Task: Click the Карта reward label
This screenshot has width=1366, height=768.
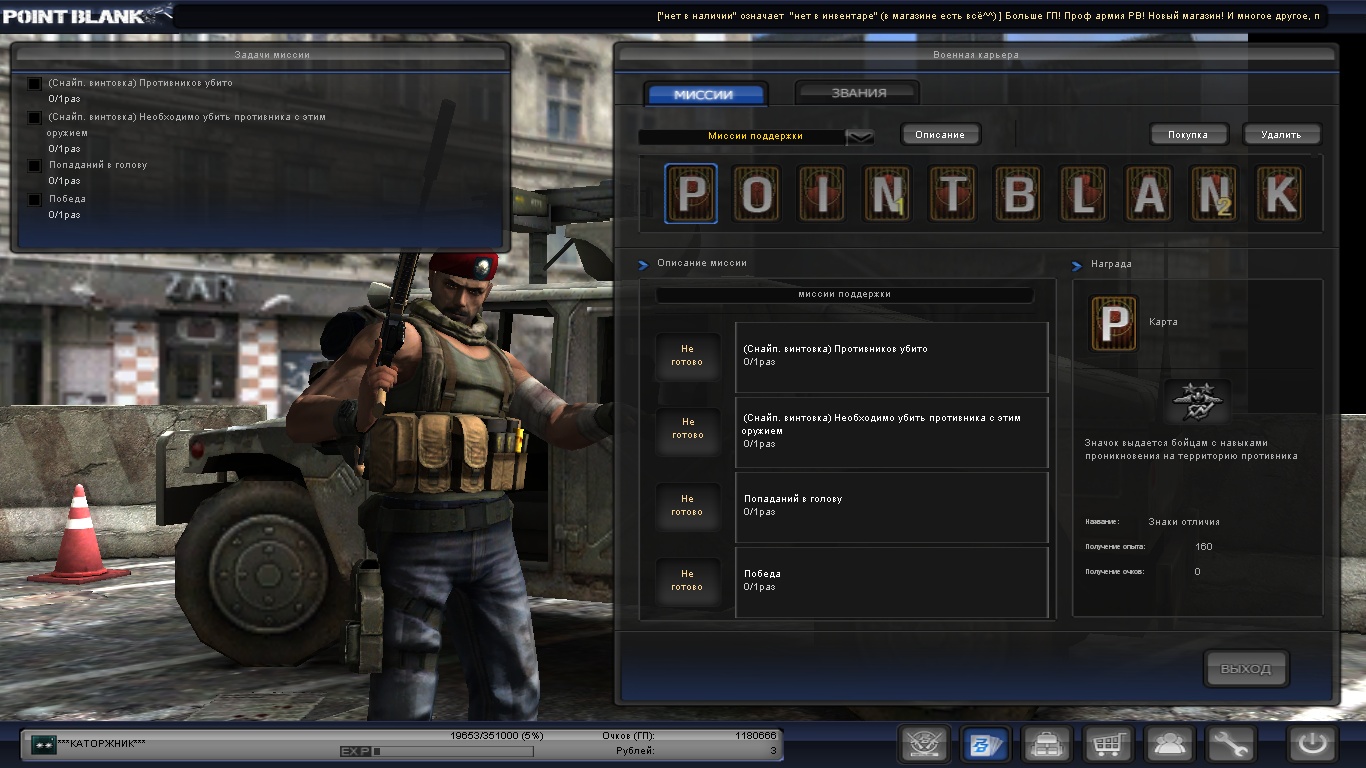Action: tap(1164, 322)
